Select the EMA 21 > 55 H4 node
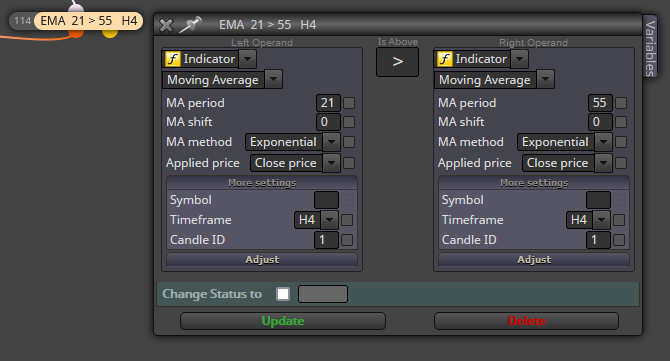670x361 pixels. pos(88,21)
